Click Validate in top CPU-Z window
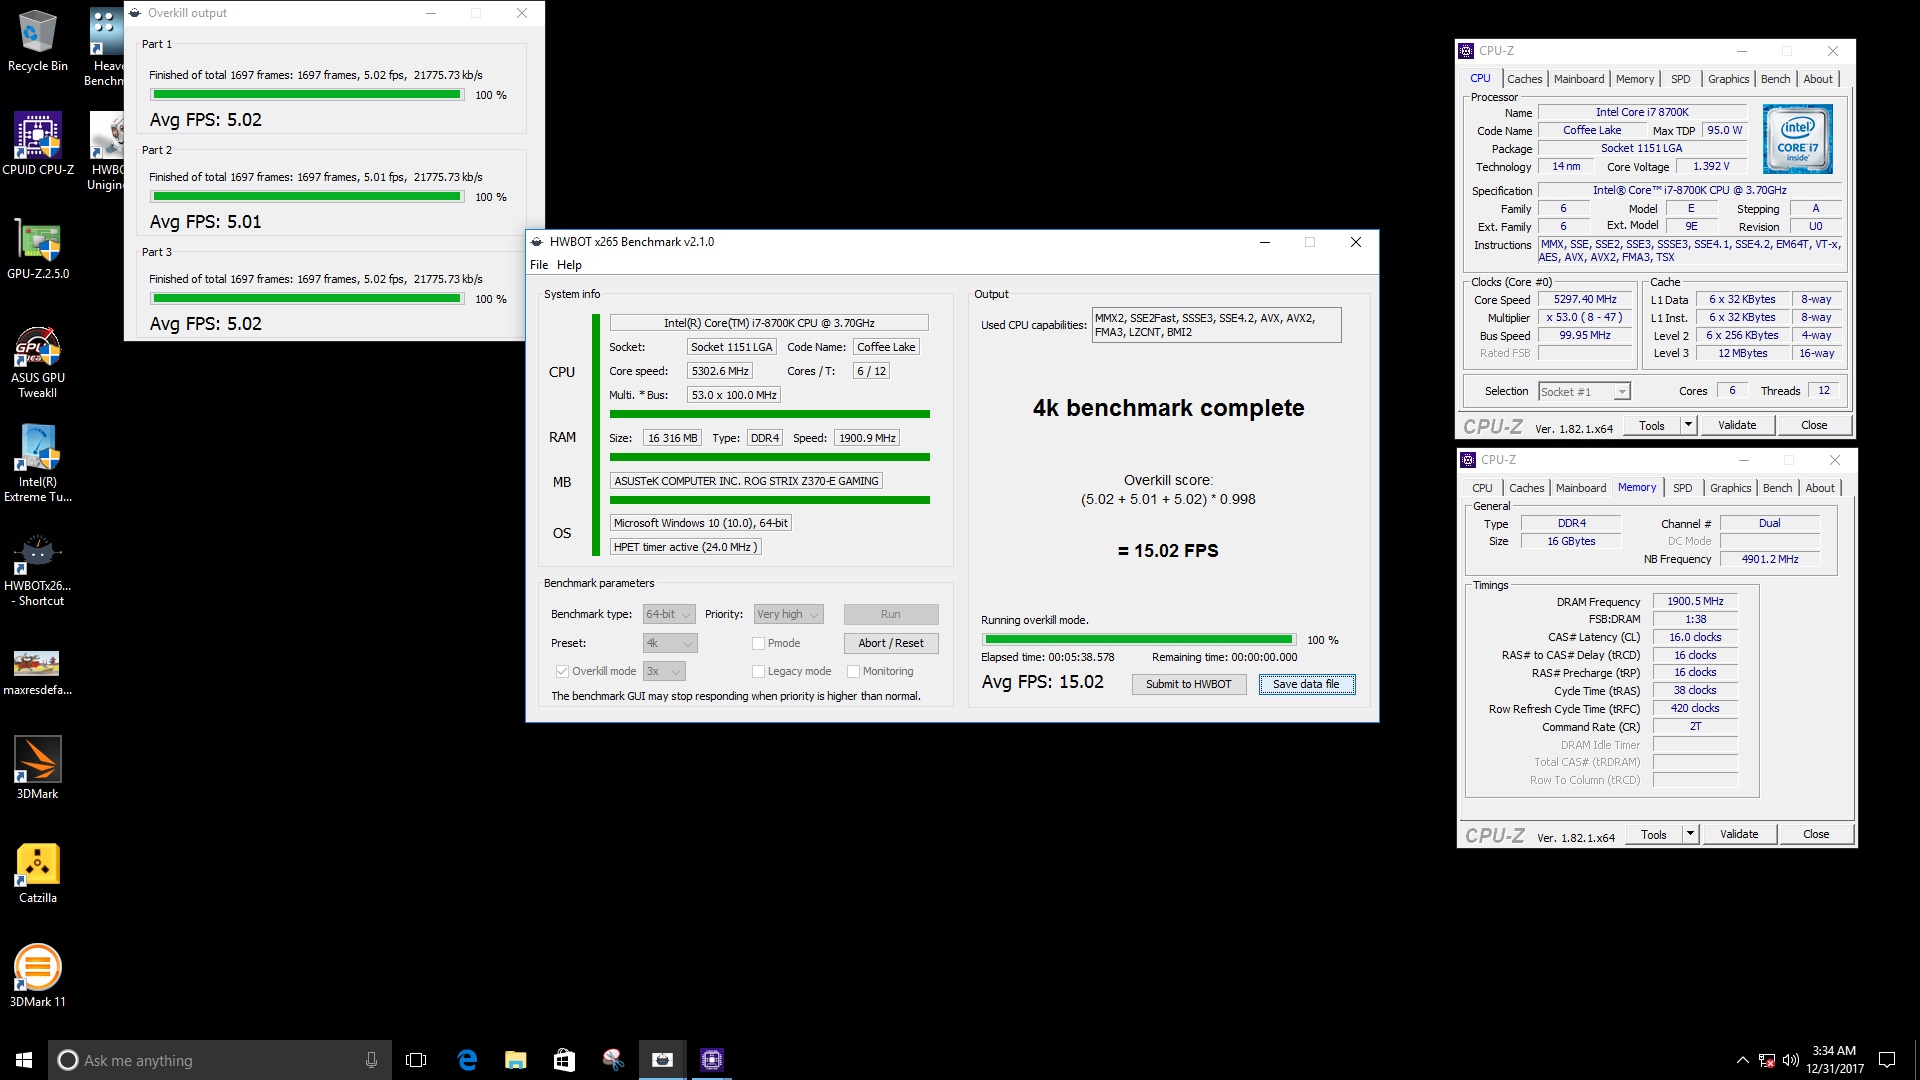Screen dimensions: 1920x1080 [x=1737, y=425]
